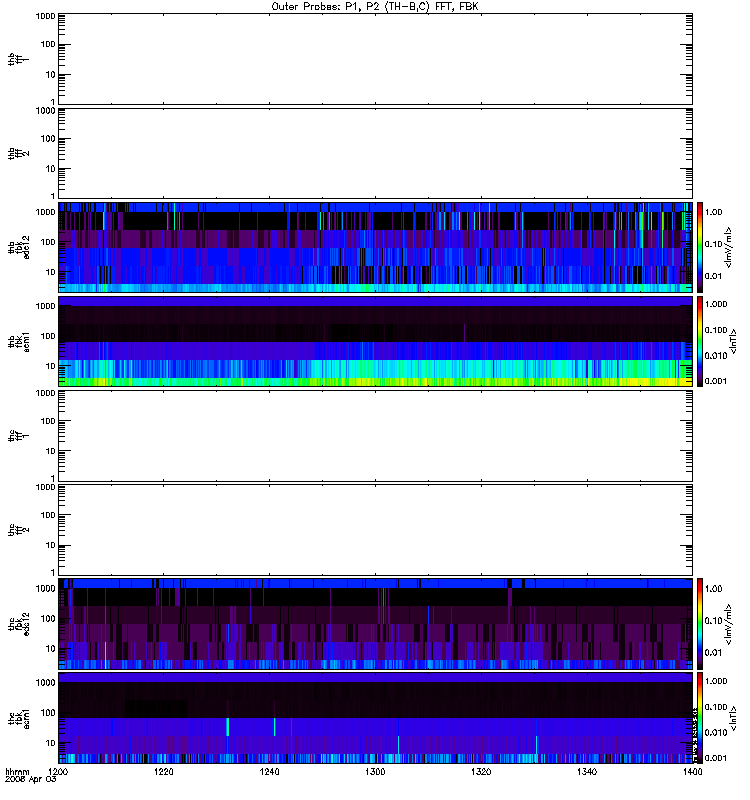Click the 'thb fff 1' y-axis label
Screen dimensions: 750x800
point(18,59)
